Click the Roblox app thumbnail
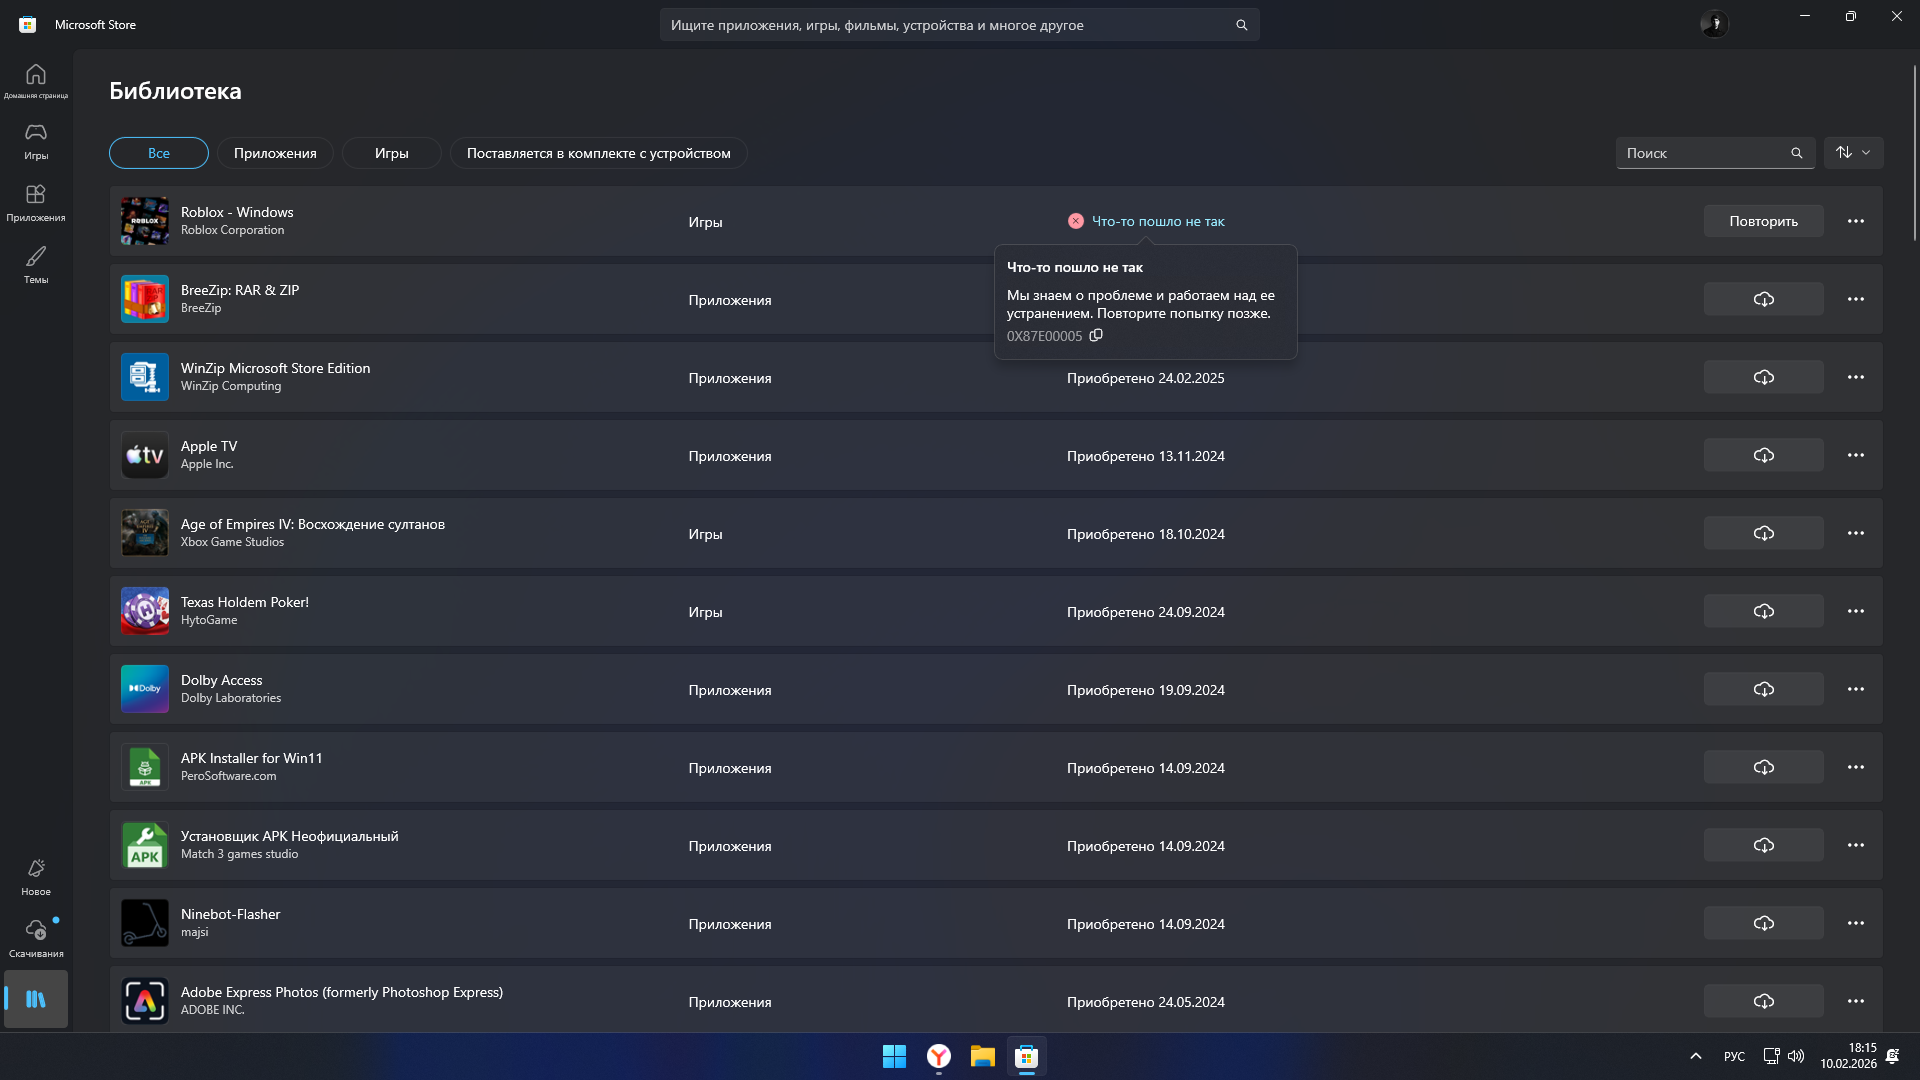1920x1080 pixels. pyautogui.click(x=145, y=221)
